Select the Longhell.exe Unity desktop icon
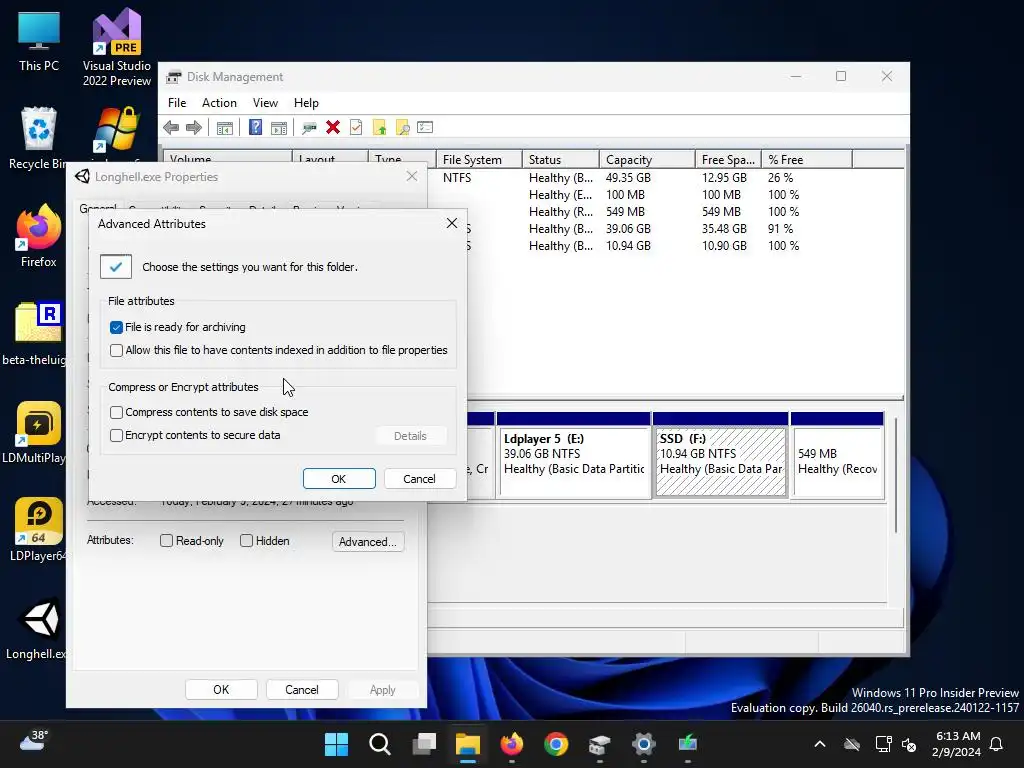This screenshot has width=1024, height=768. tap(37, 628)
